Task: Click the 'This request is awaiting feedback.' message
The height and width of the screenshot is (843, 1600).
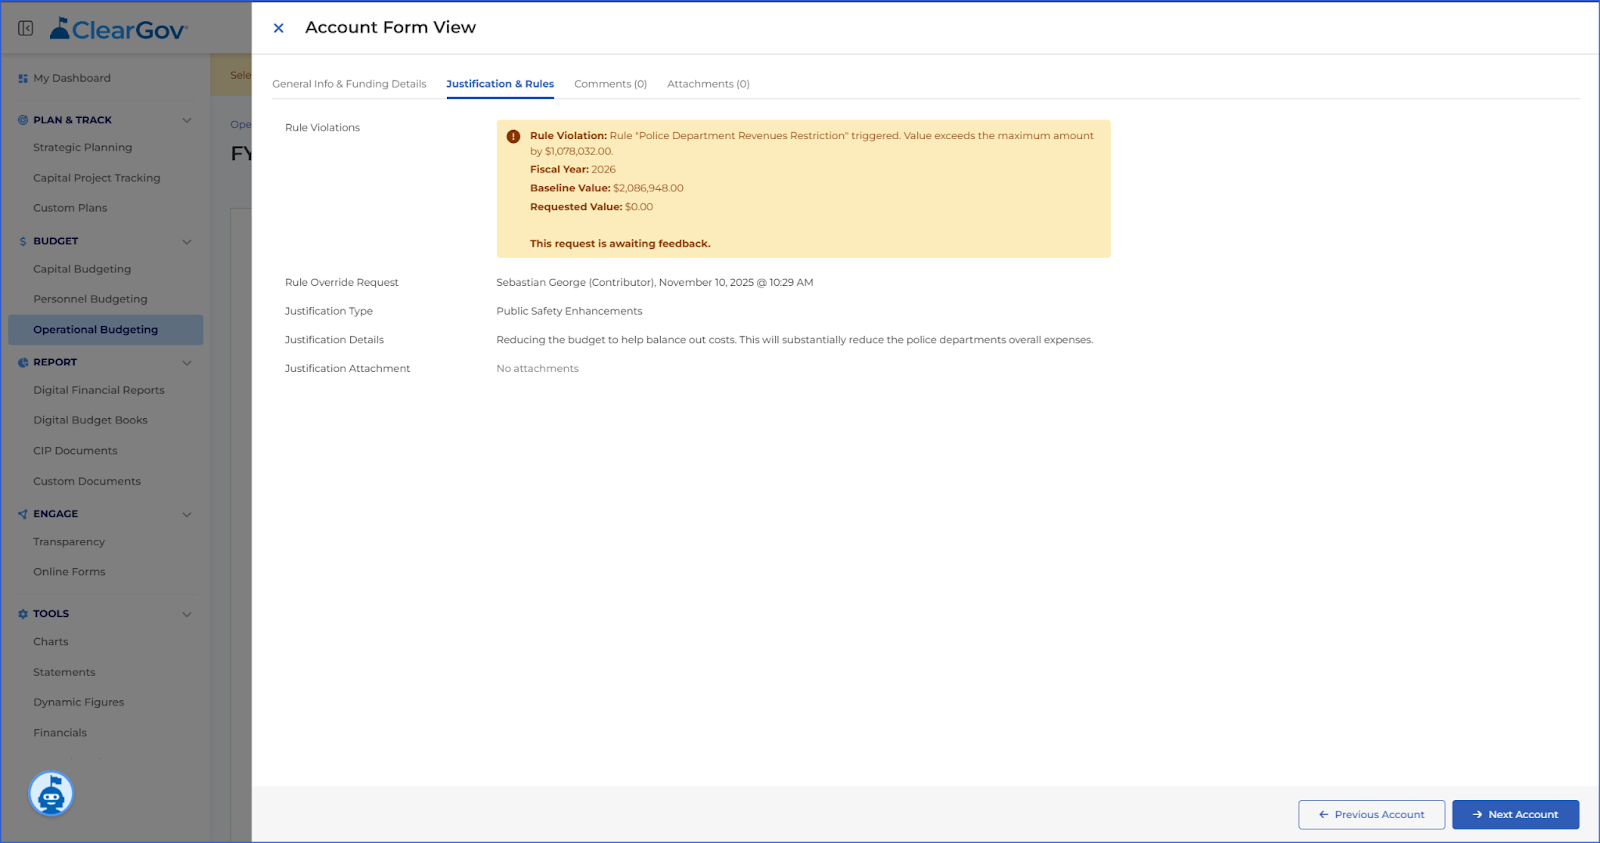Action: (620, 244)
